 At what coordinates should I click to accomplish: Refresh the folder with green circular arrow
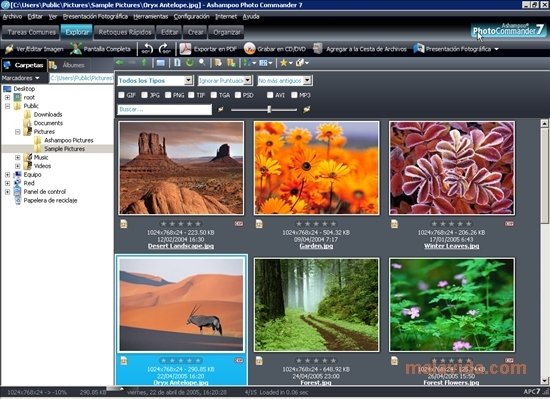point(189,63)
